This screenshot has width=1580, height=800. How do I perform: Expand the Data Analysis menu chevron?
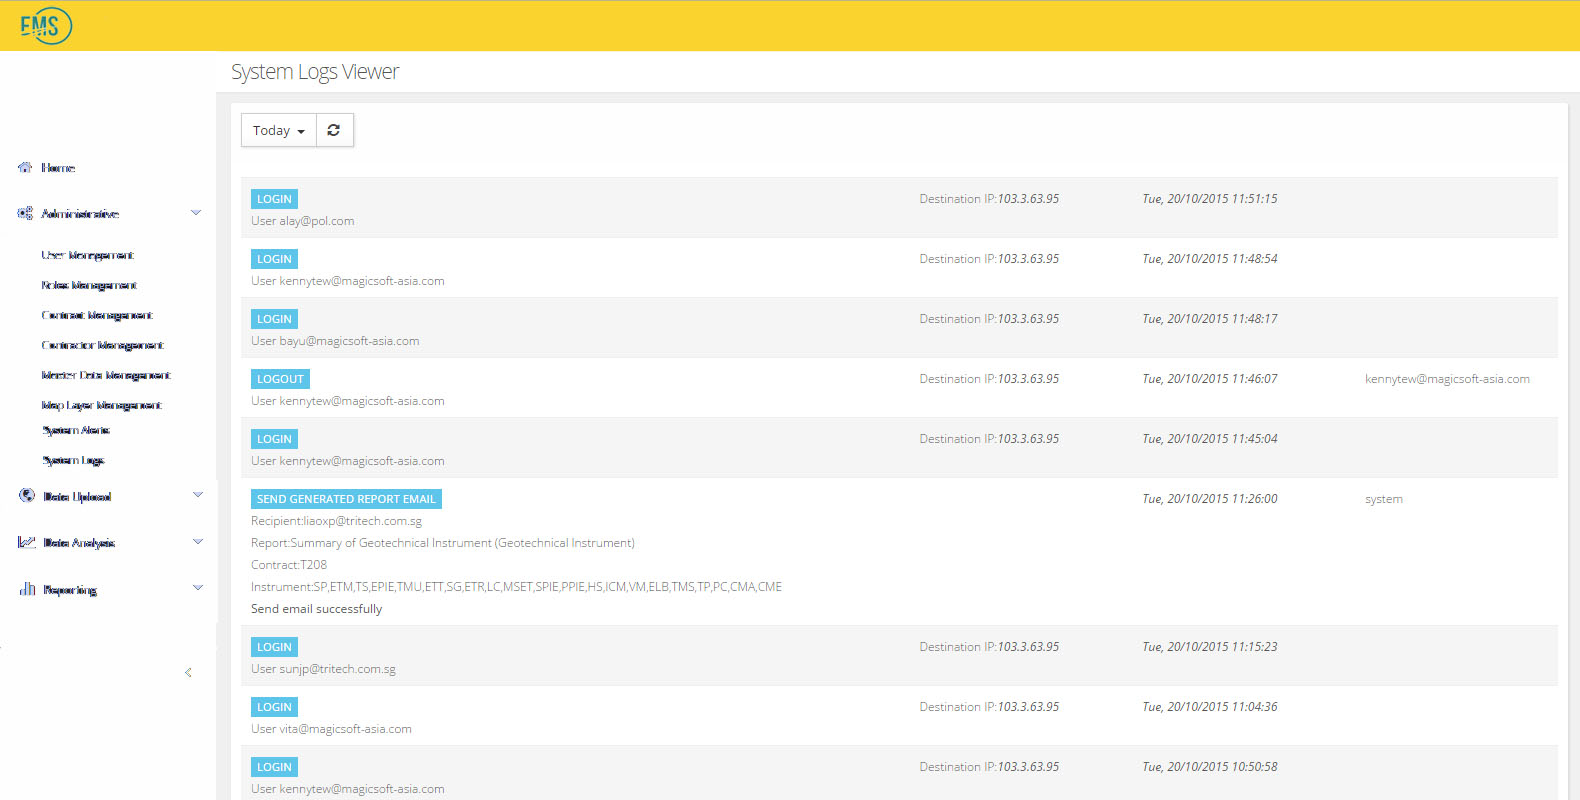[198, 541]
